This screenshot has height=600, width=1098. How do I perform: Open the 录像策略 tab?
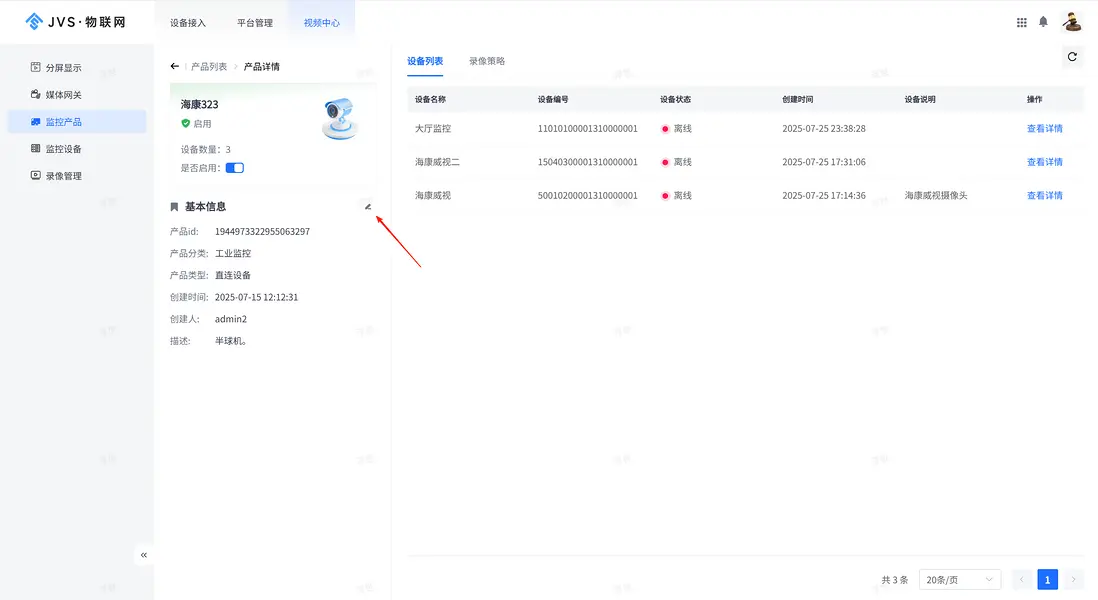point(487,62)
